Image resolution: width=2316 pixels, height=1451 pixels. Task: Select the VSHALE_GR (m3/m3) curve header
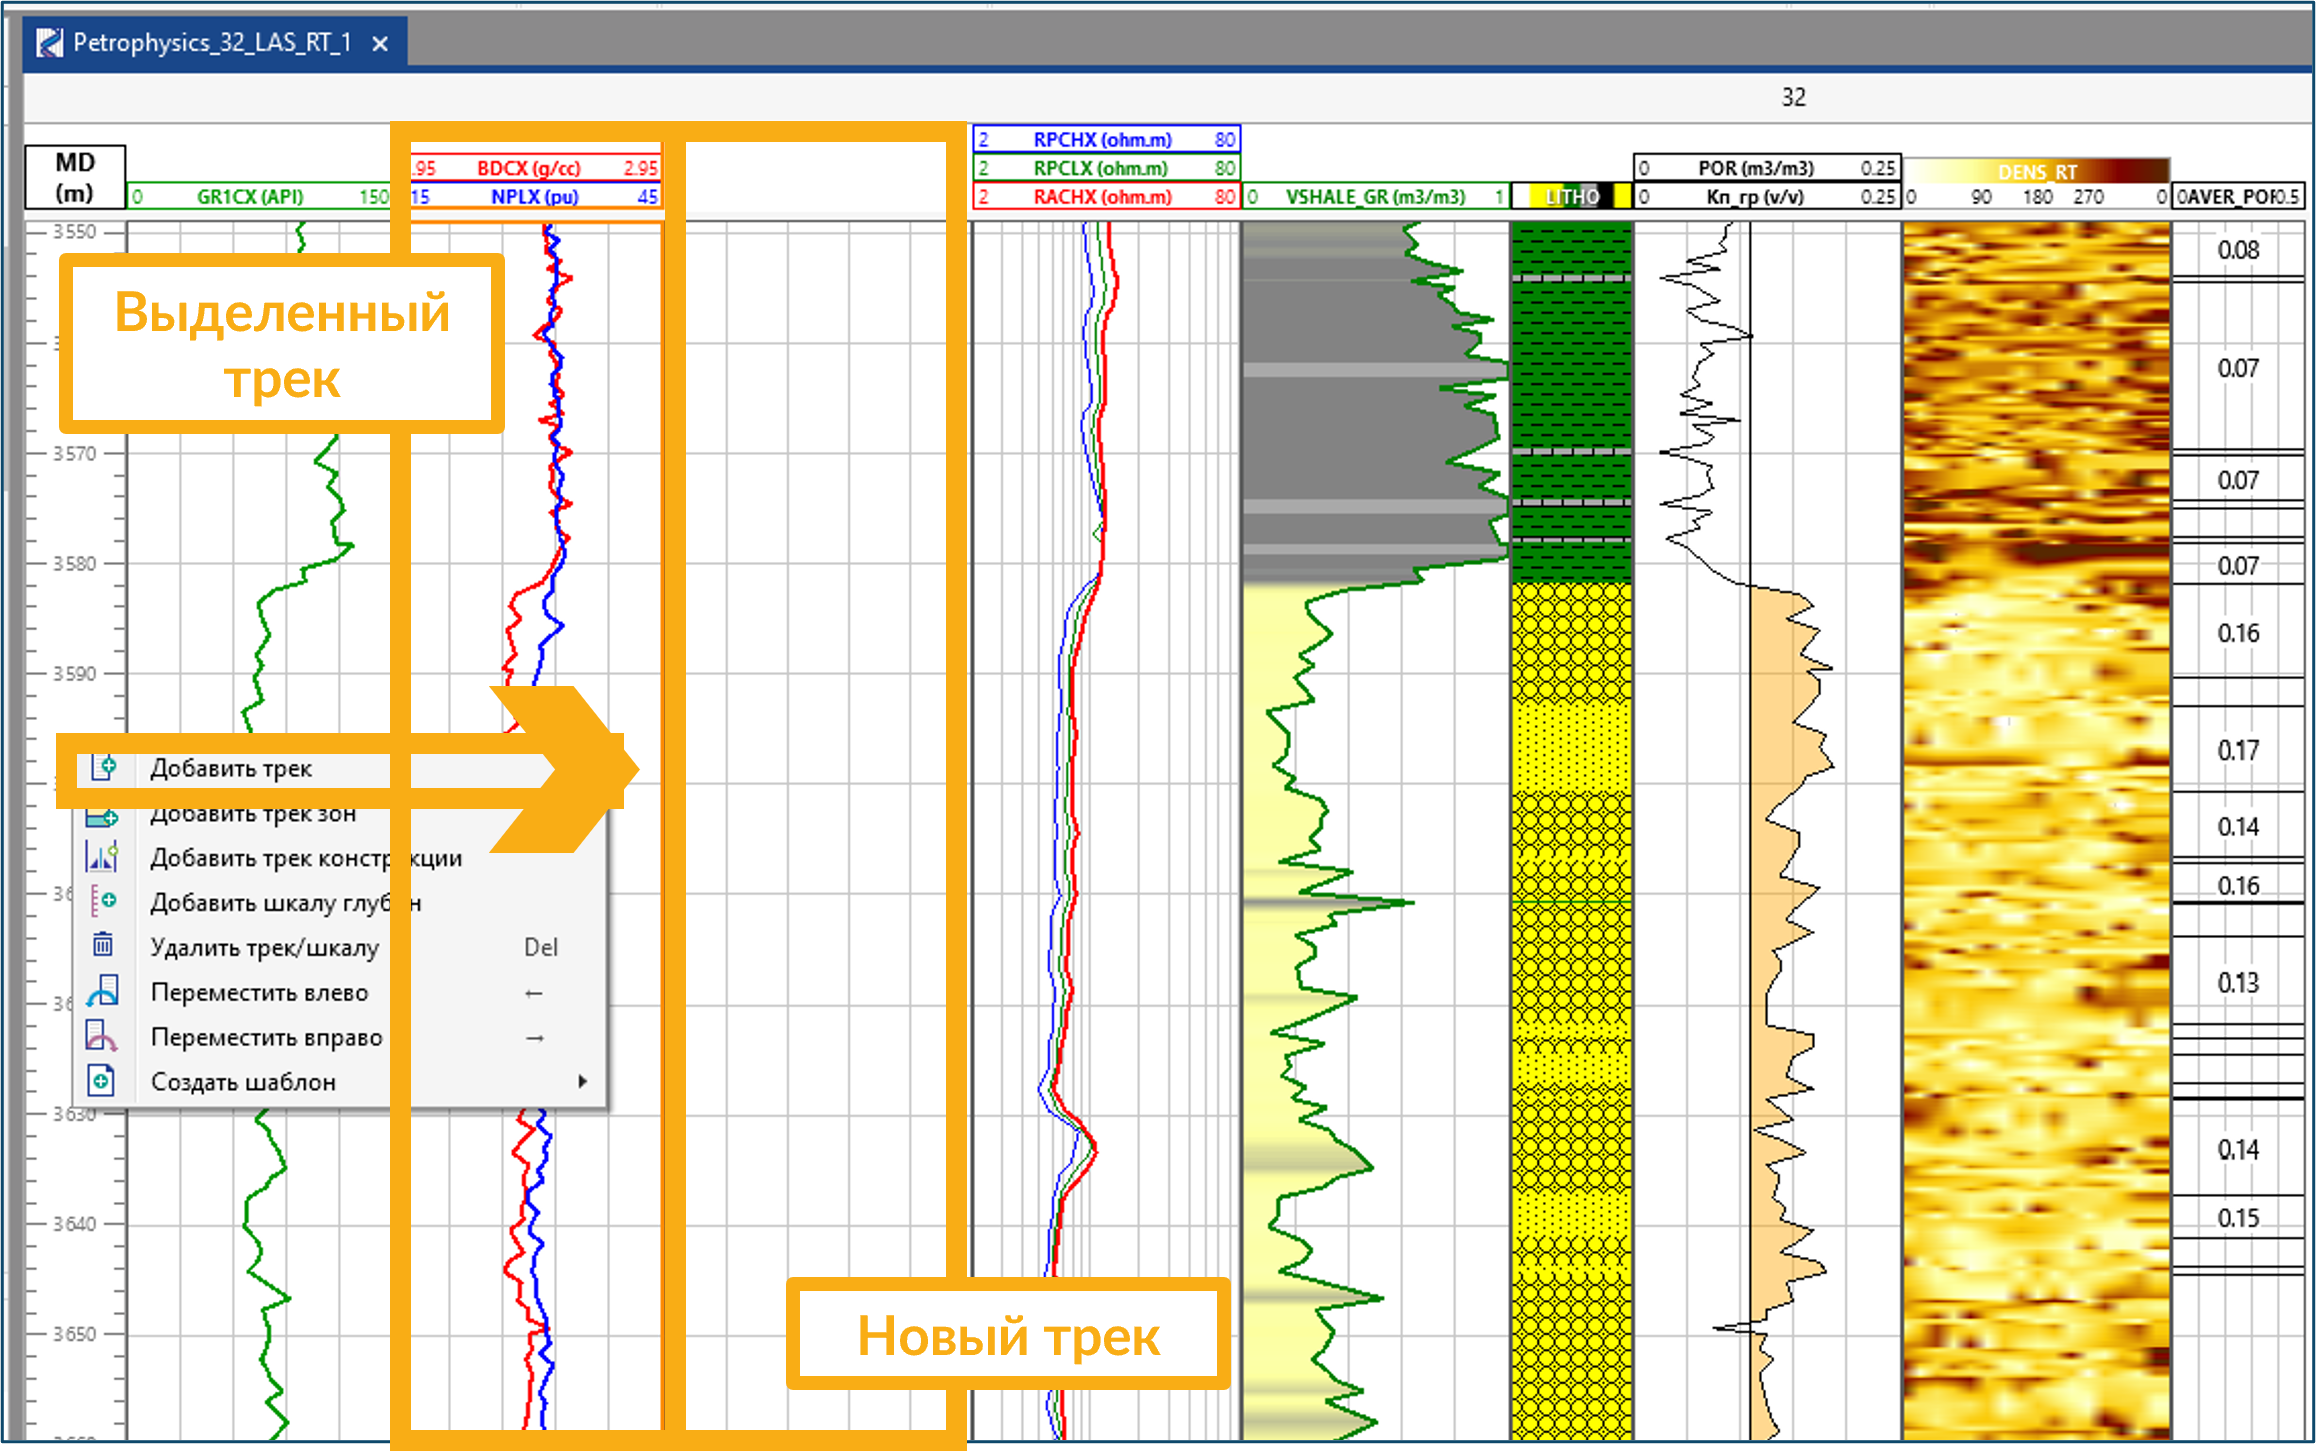tap(1376, 197)
